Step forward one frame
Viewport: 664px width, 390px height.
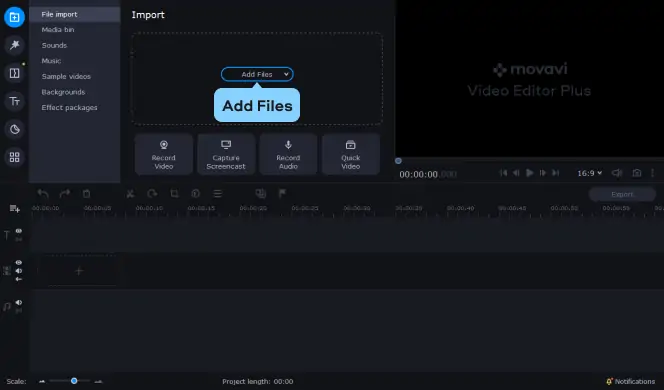coord(542,173)
